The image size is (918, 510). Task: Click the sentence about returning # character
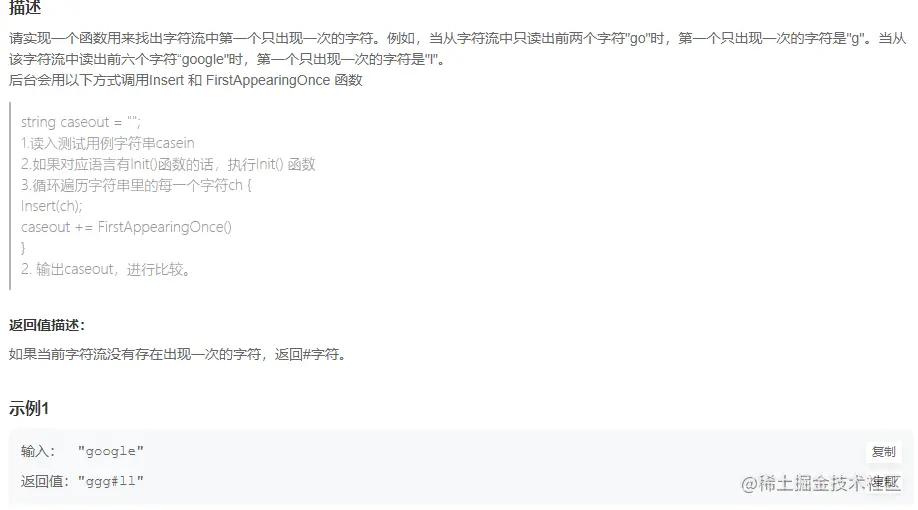[178, 354]
